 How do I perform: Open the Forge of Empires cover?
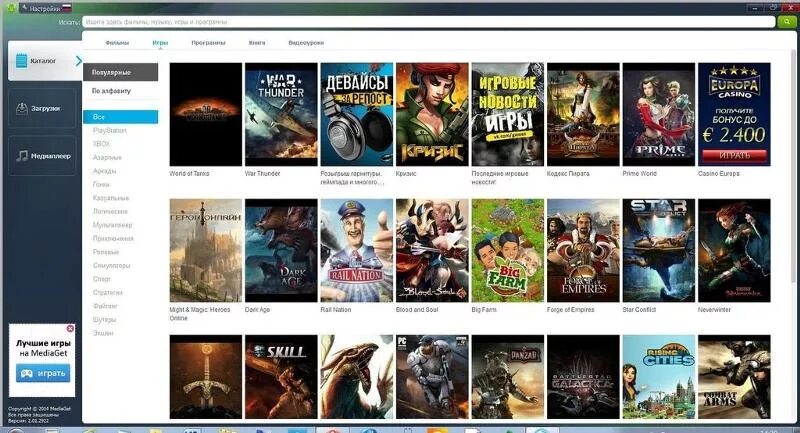point(583,250)
